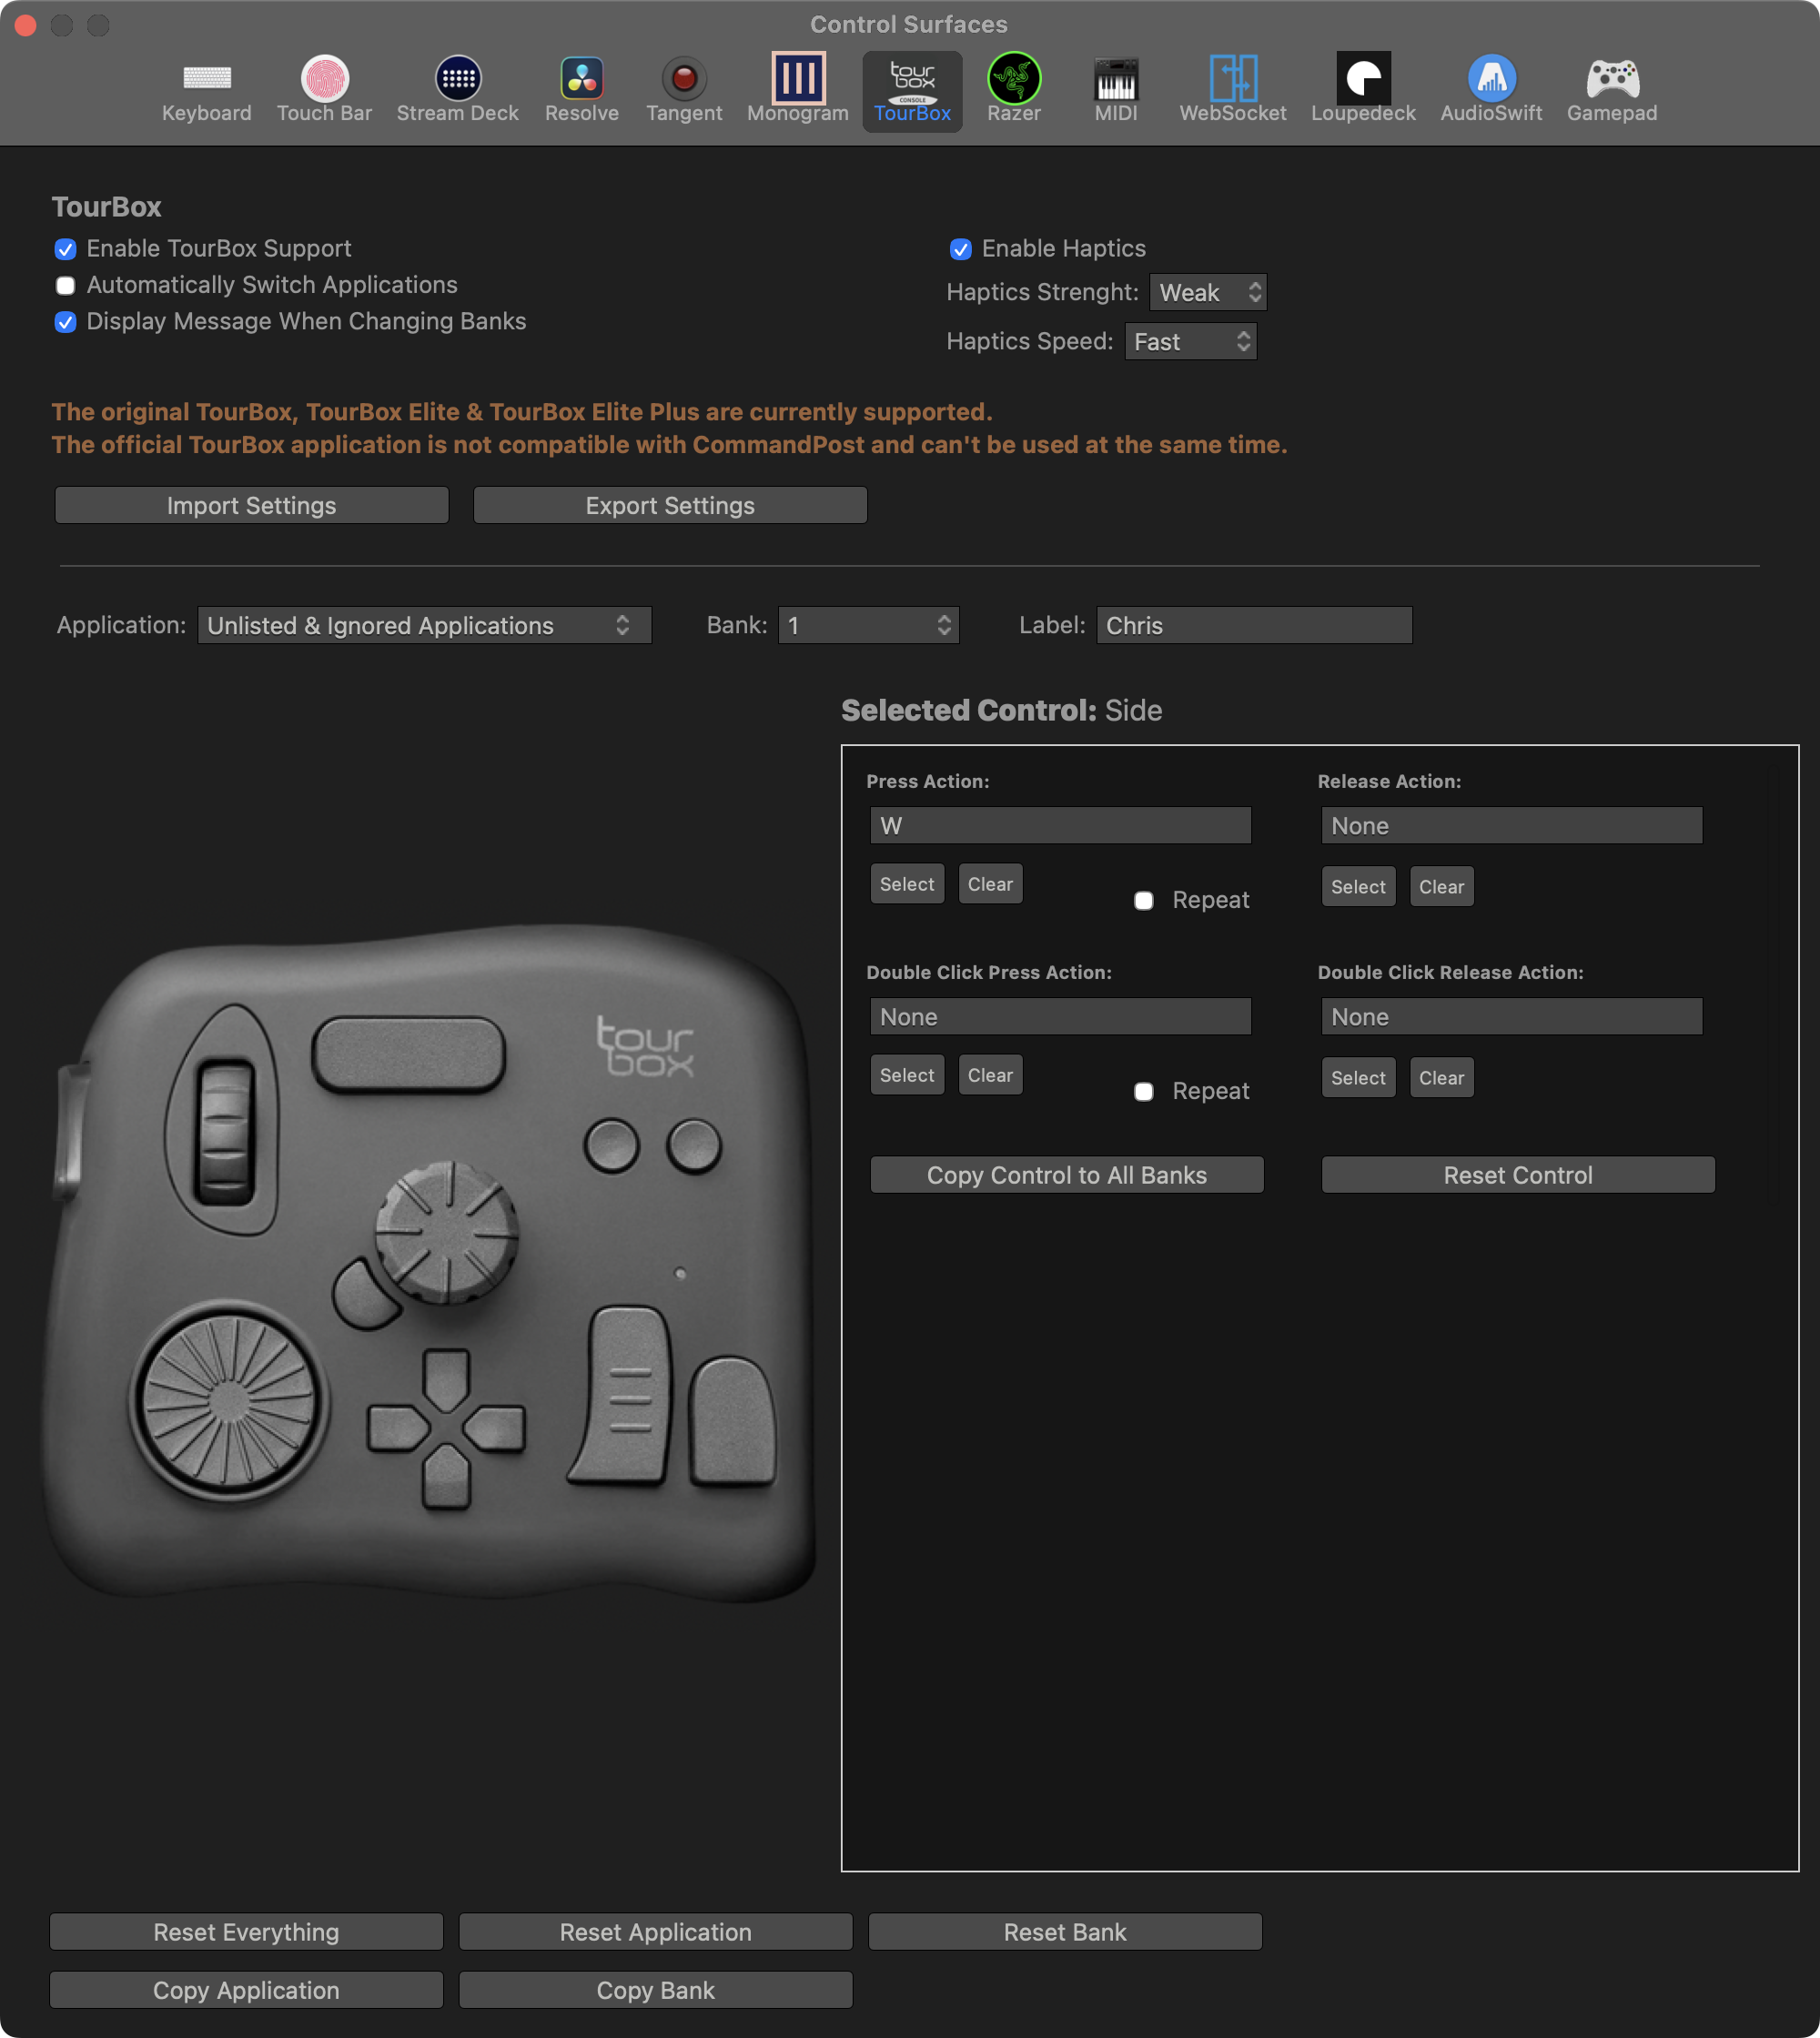
Task: Click into the Label text field
Action: click(x=1254, y=626)
